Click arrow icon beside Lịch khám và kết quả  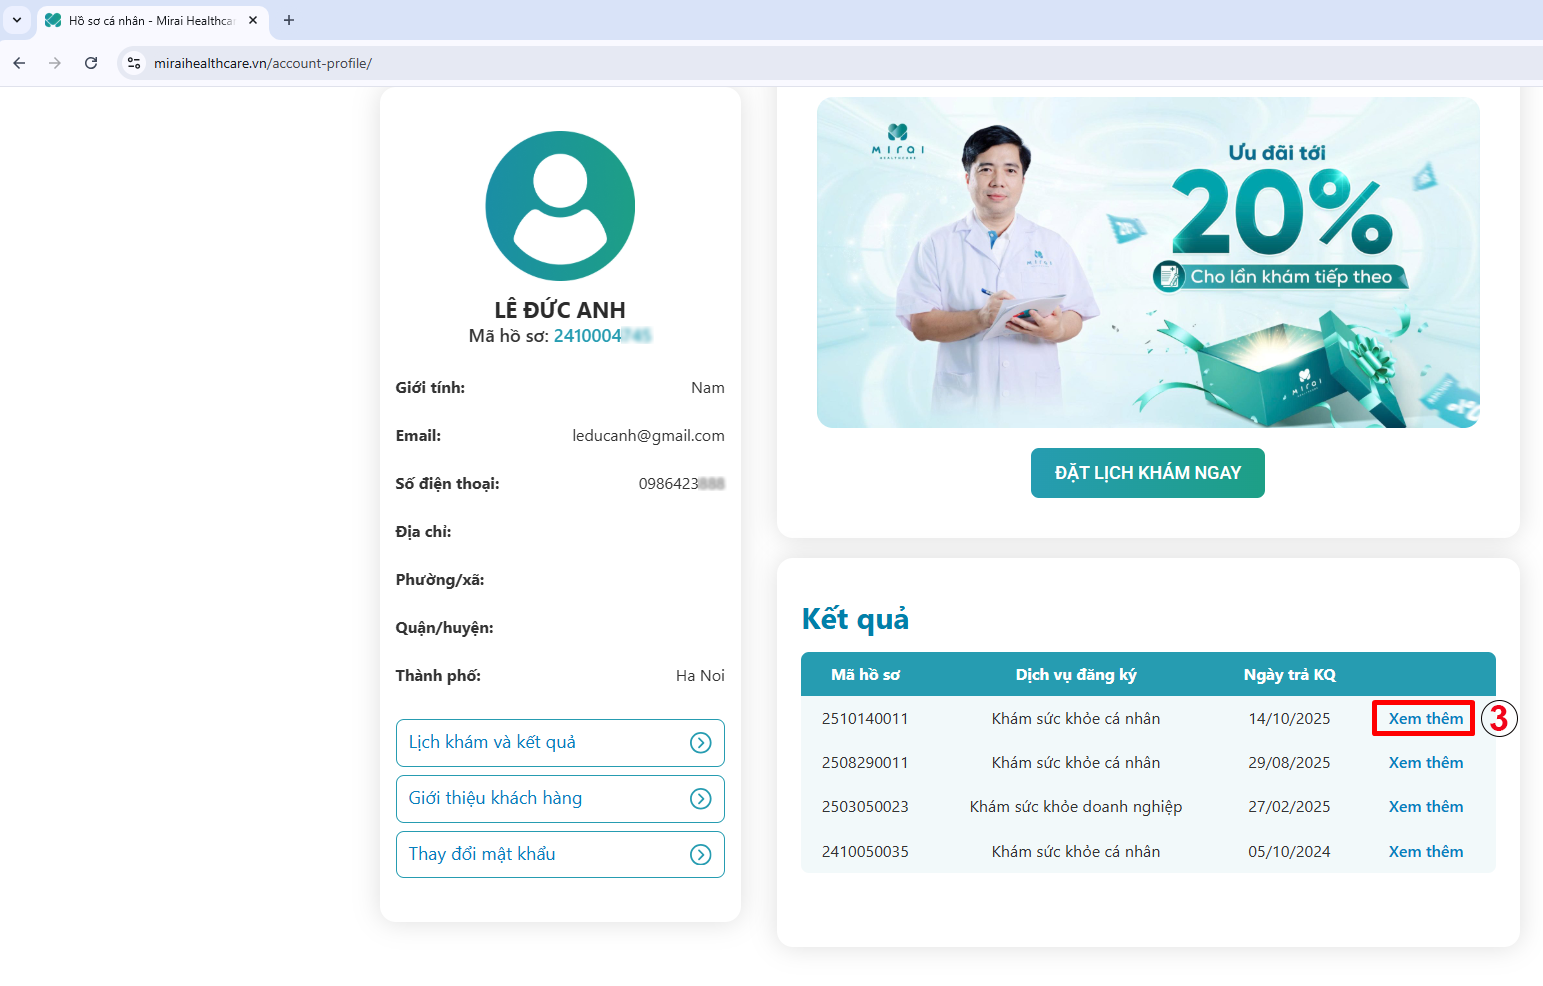(701, 743)
